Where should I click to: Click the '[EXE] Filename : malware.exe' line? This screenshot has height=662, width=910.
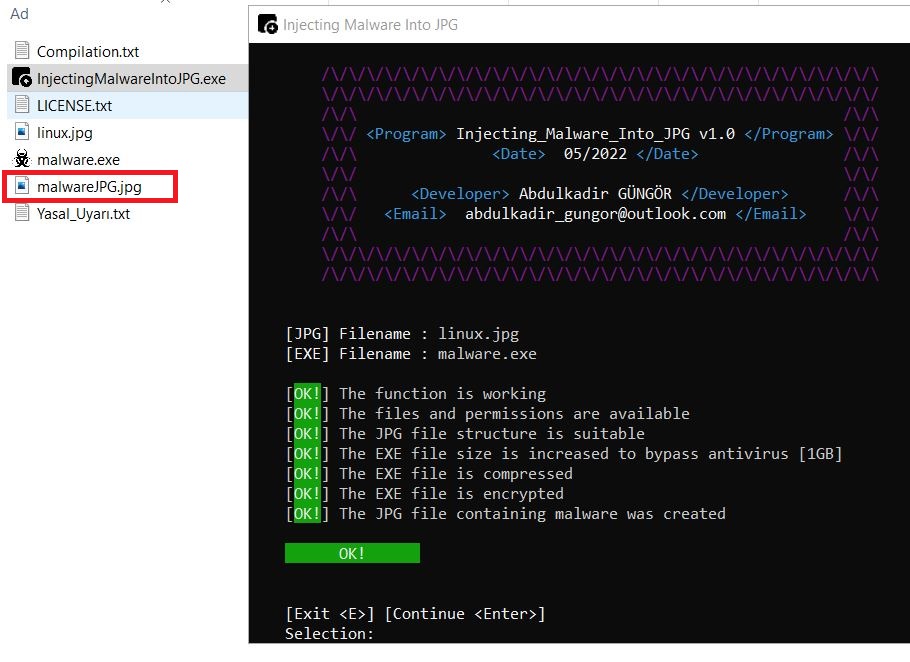(x=411, y=354)
